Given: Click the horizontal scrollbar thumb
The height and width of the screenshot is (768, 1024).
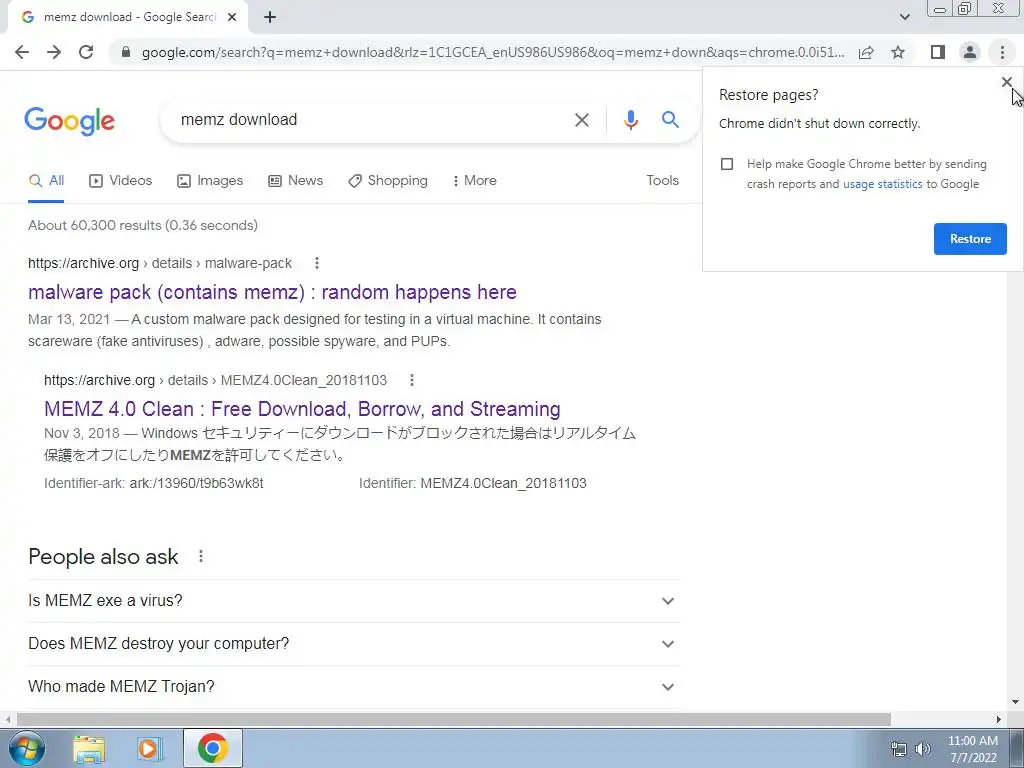Looking at the screenshot, I should coord(454,720).
